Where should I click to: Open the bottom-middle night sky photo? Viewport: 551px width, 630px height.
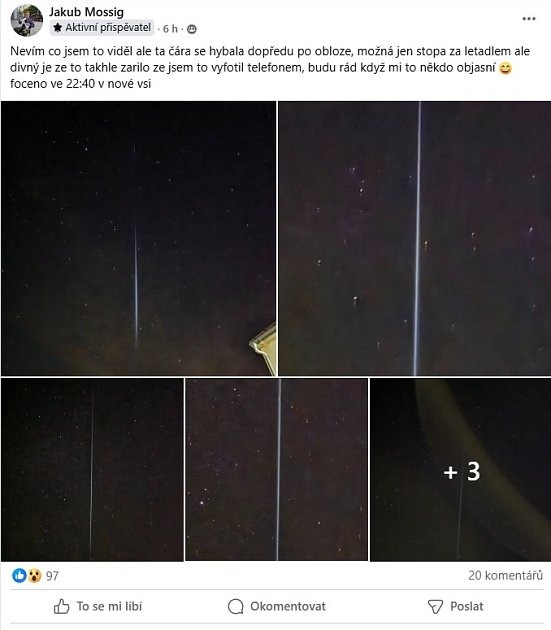pos(277,470)
